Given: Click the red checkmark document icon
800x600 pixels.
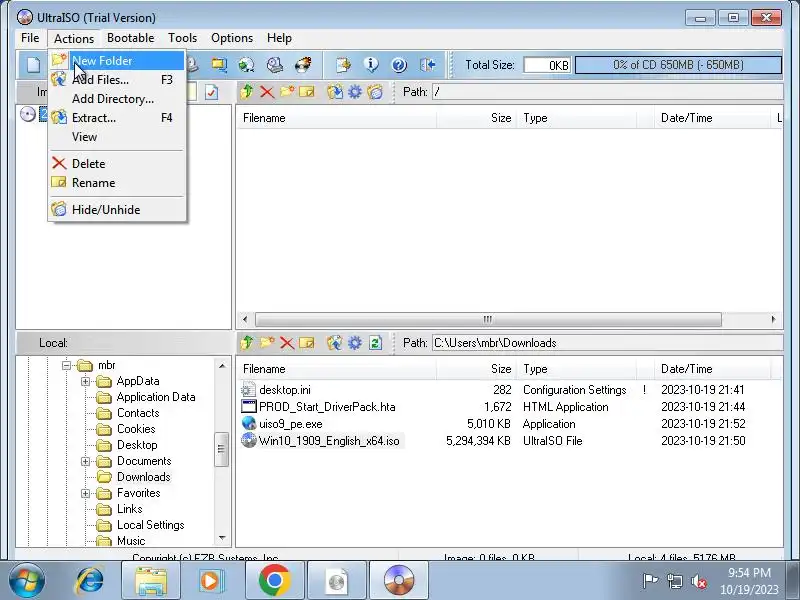Looking at the screenshot, I should point(211,92).
